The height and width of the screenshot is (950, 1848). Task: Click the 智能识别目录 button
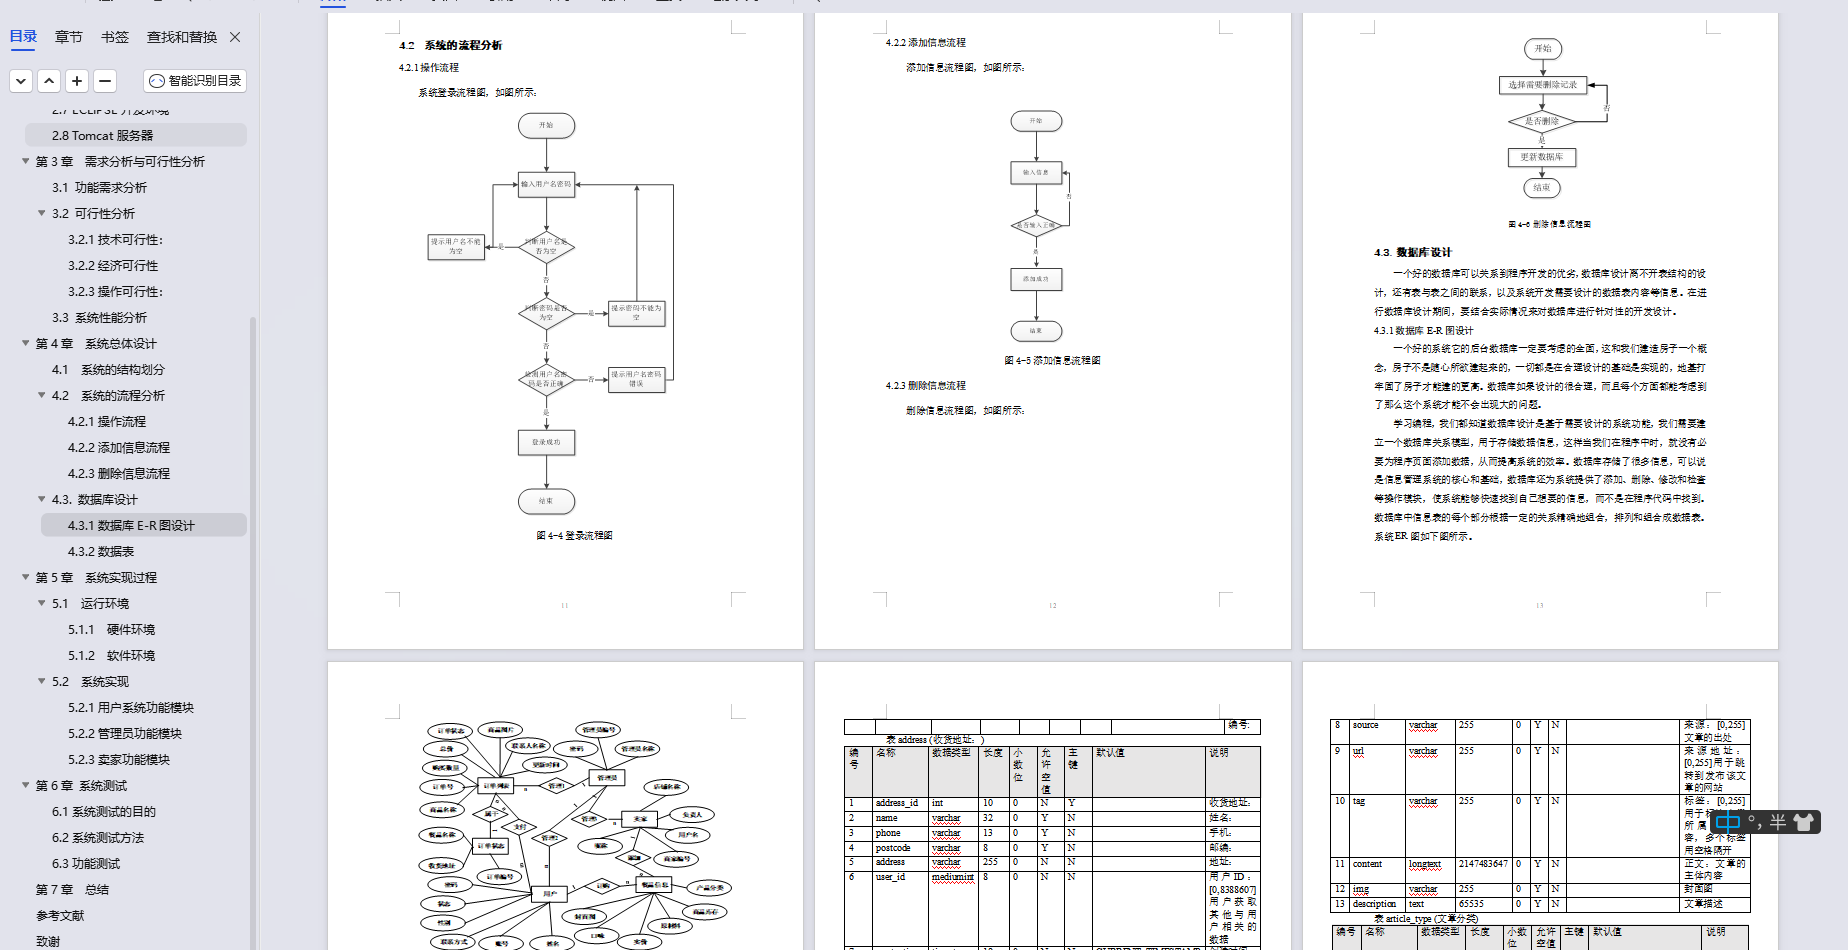click(x=195, y=81)
